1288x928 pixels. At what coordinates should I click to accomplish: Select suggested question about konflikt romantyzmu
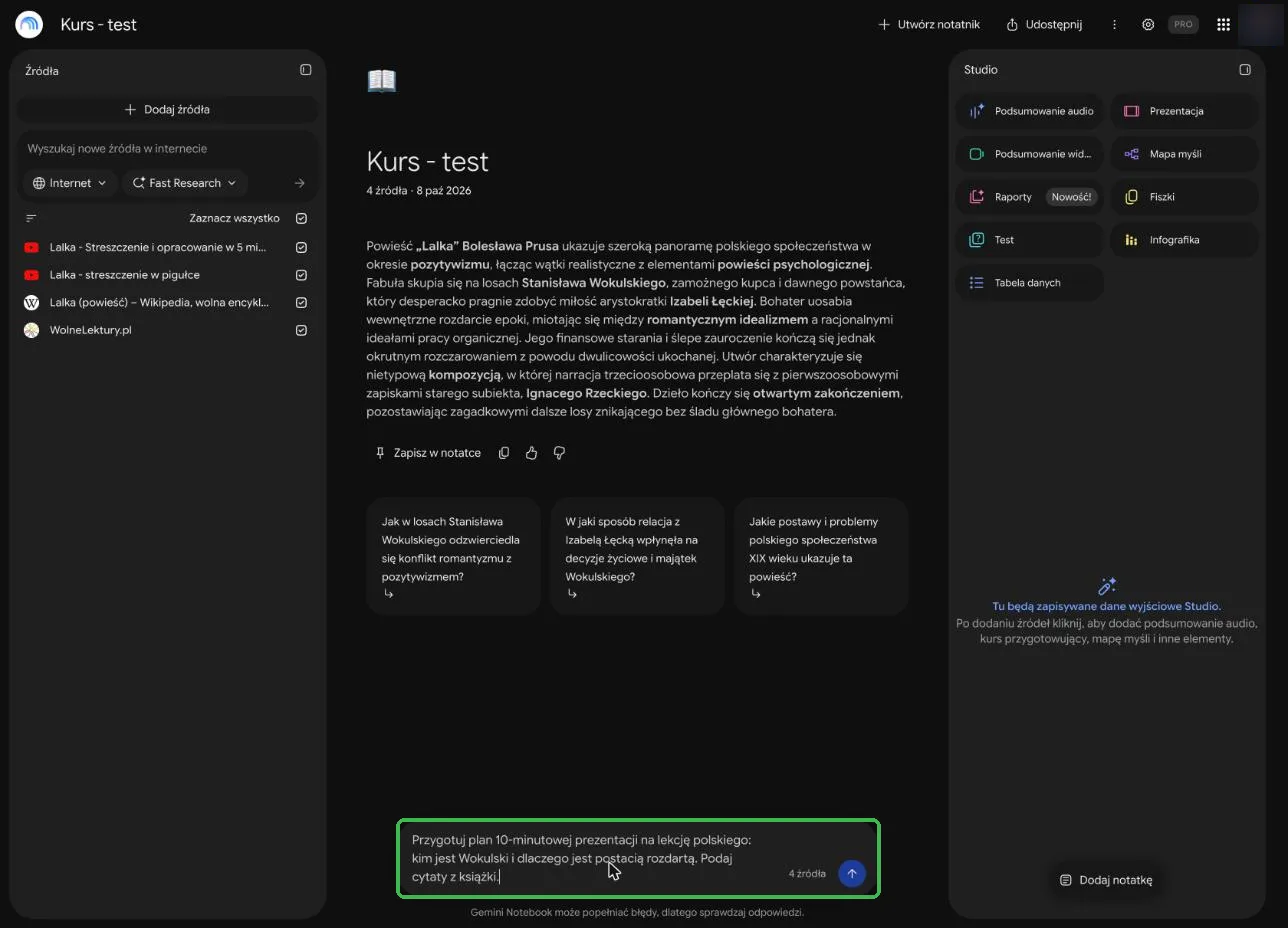pyautogui.click(x=453, y=555)
